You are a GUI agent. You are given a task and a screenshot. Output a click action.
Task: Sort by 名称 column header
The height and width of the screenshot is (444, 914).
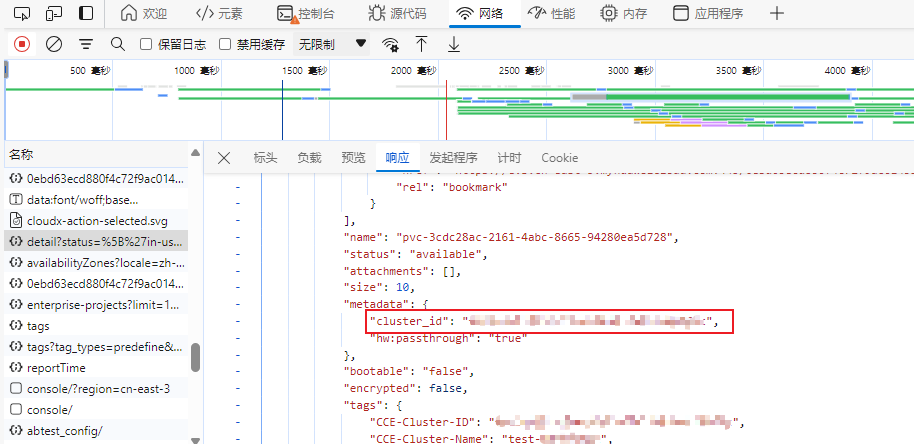pyautogui.click(x=96, y=154)
